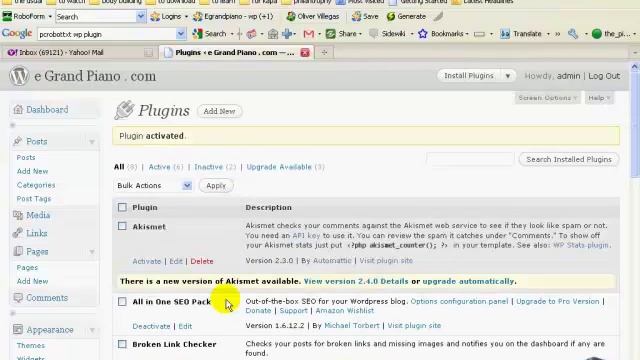
Task: Expand the Screen Options panel
Action: click(x=547, y=98)
